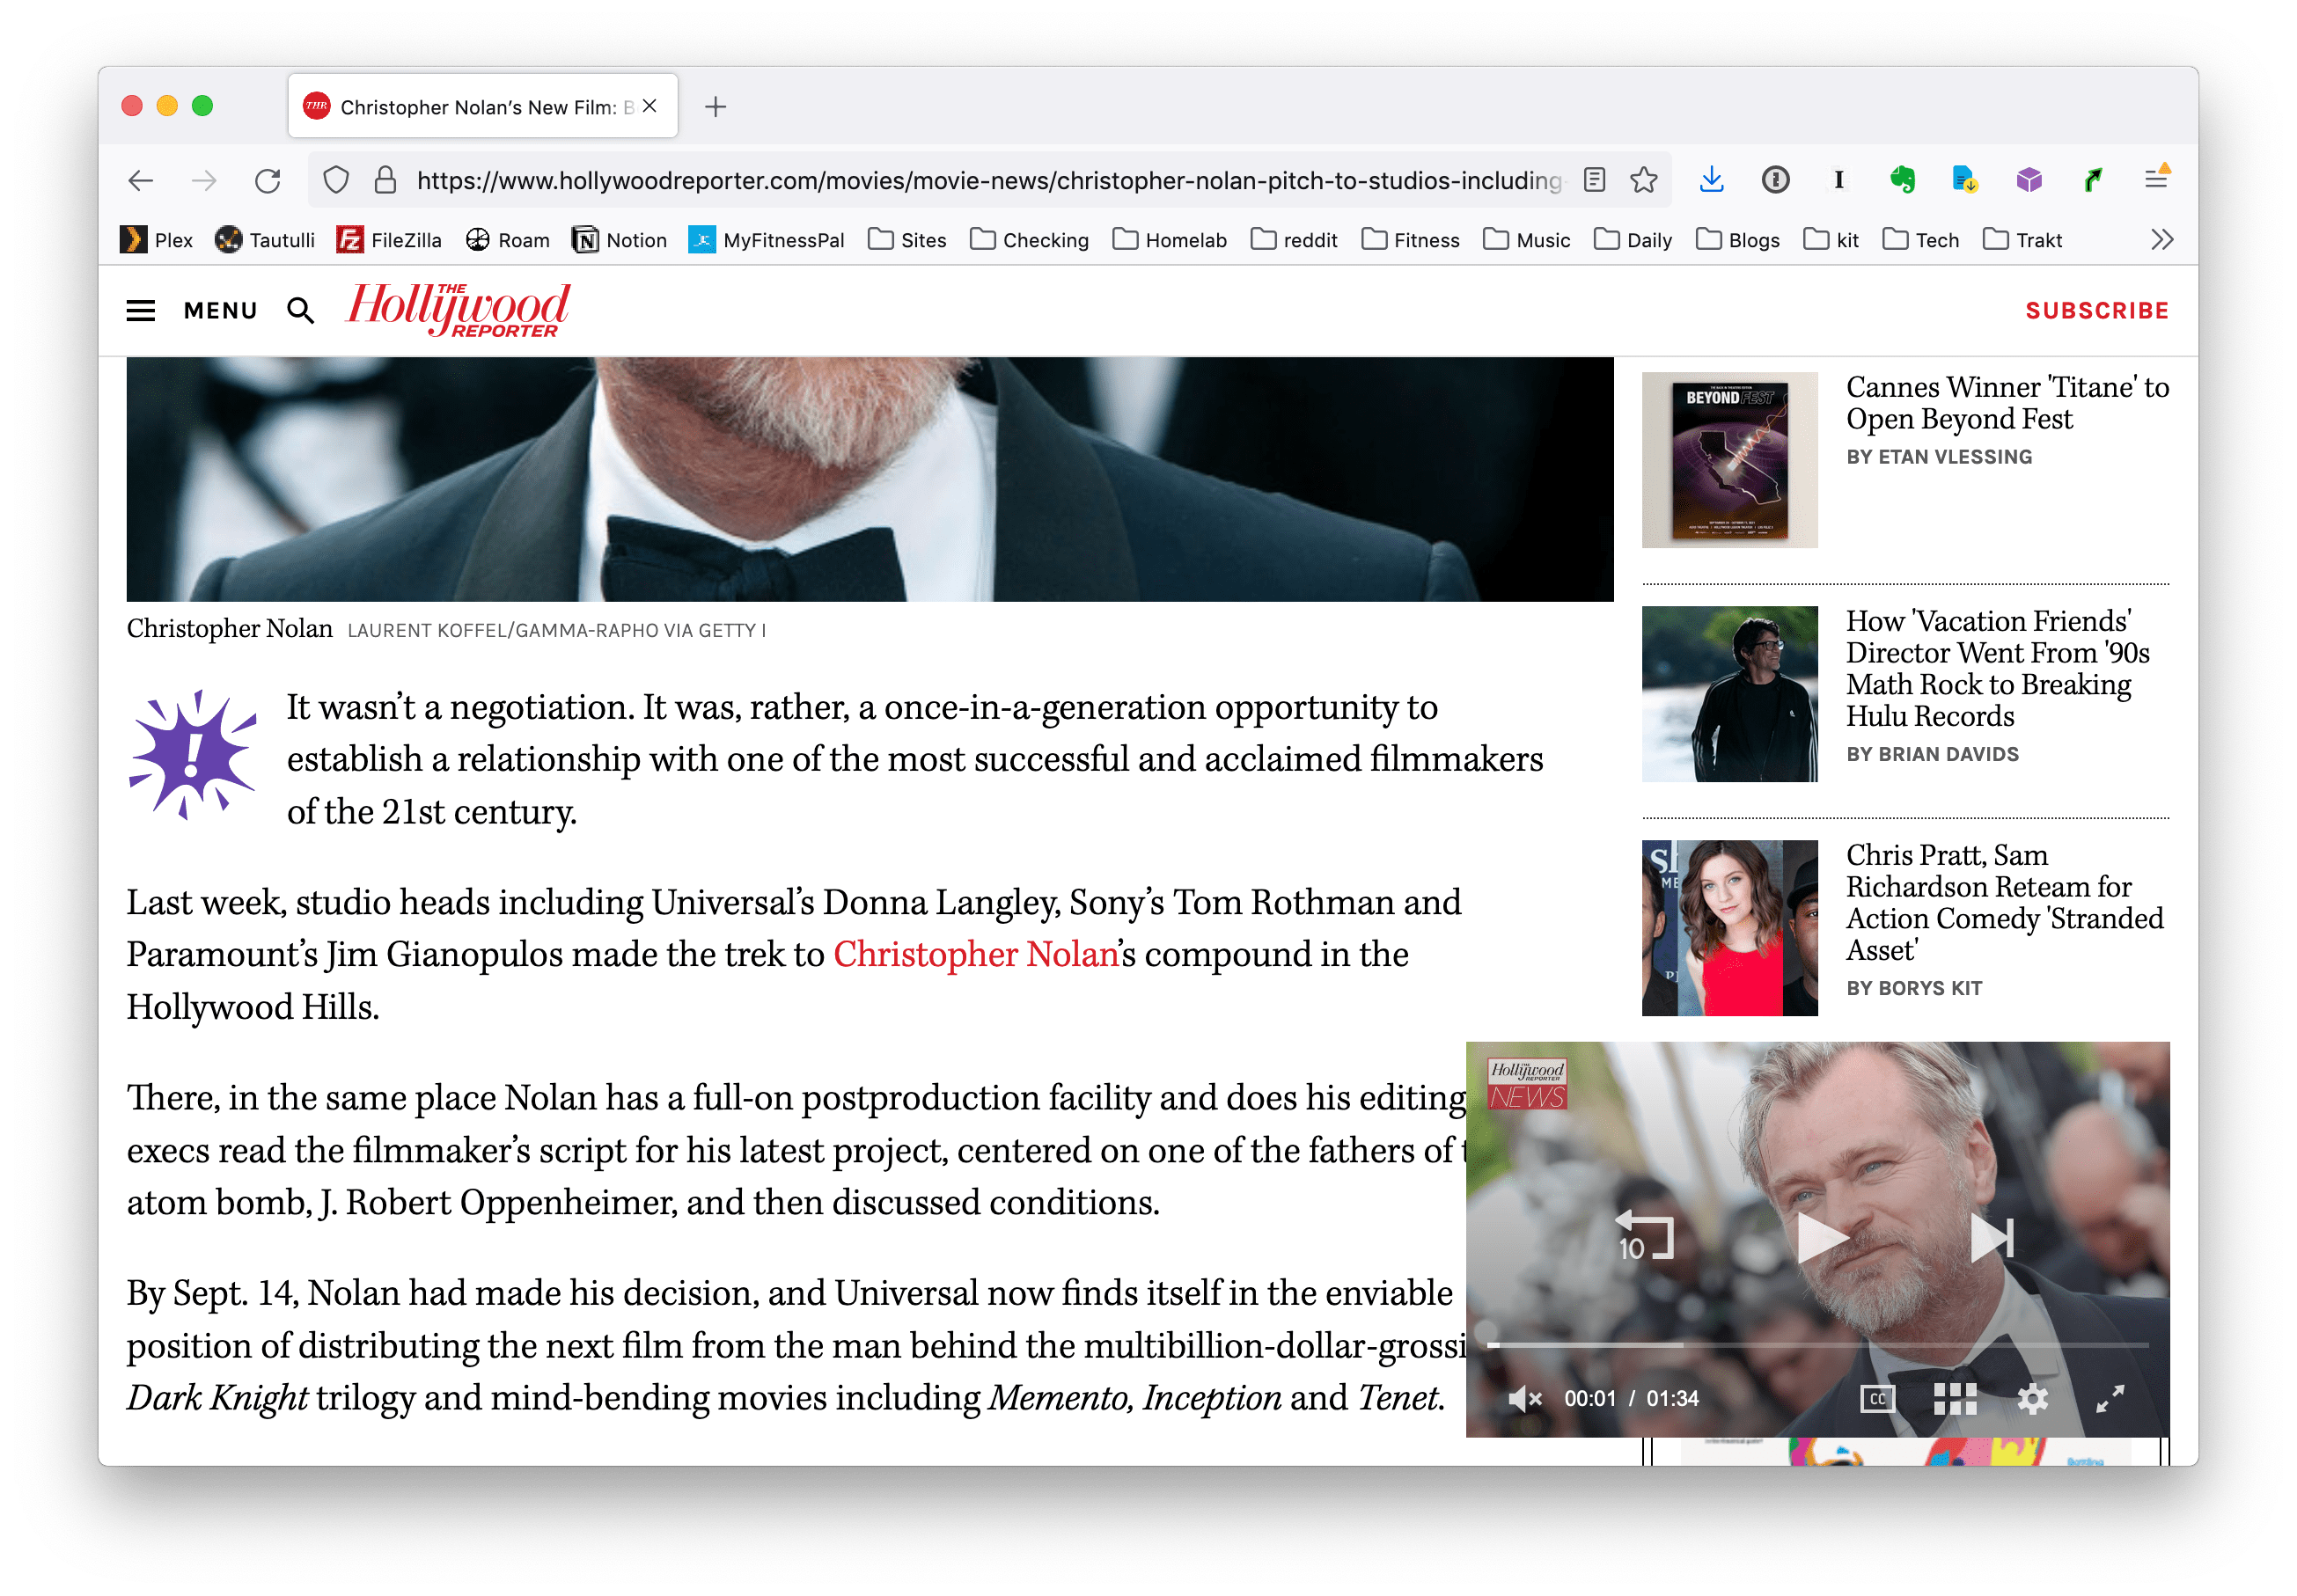This screenshot has height=1596, width=2297.
Task: Bookmark this page with the star
Action: 1643,180
